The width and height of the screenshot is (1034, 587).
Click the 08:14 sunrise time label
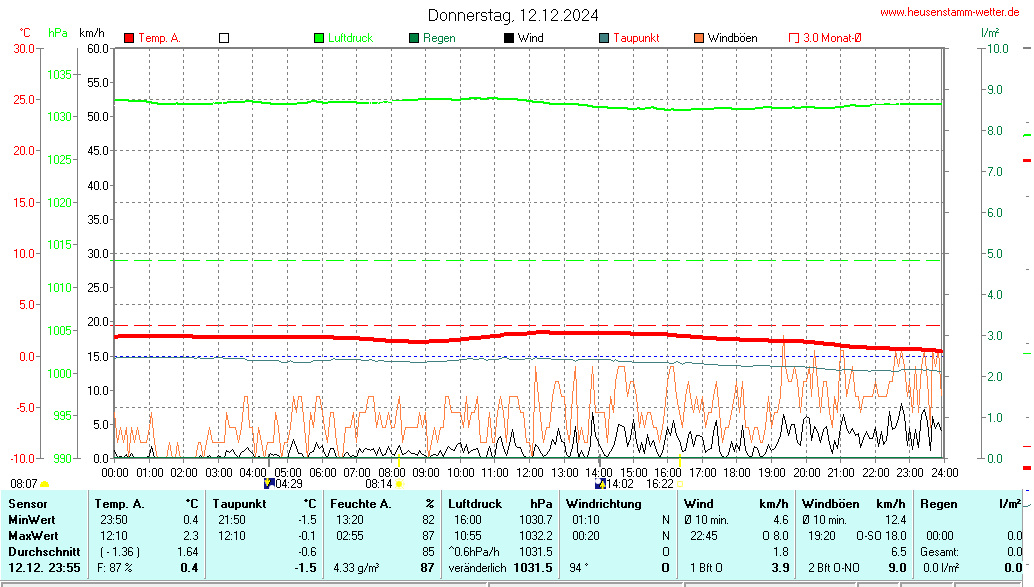tap(378, 483)
